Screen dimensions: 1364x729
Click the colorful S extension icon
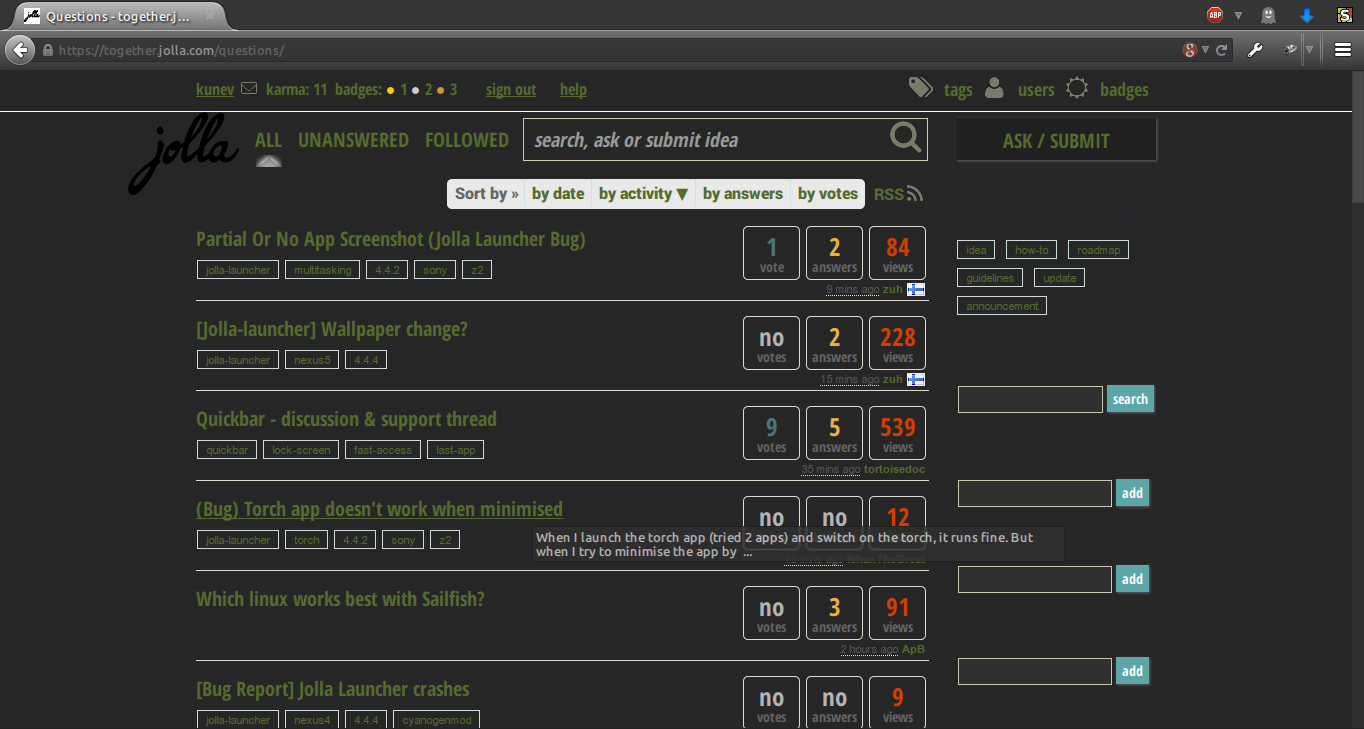[1345, 15]
